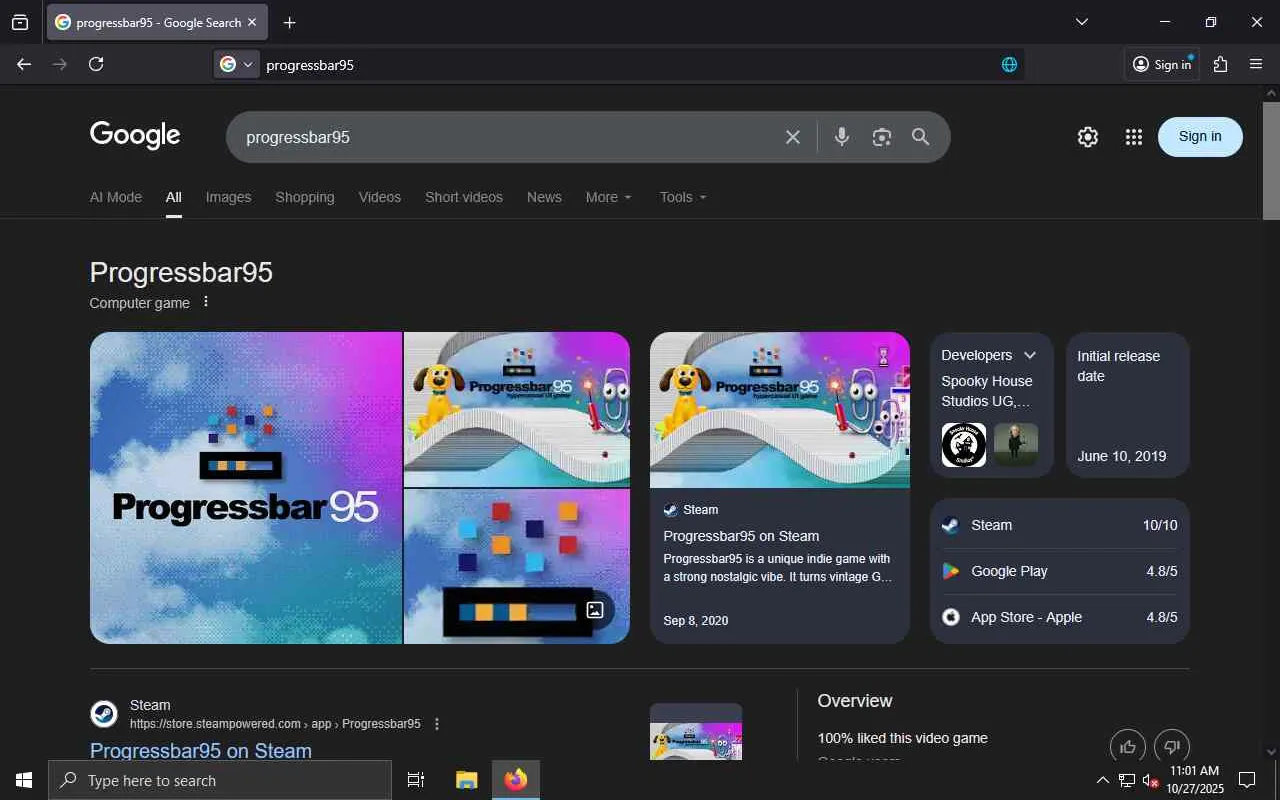Open the Progressbar95 on Steam search result link

(x=201, y=751)
